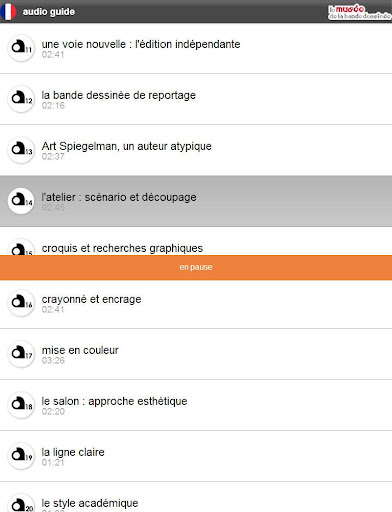392x512 pixels.
Task: Open 'mise en couleur' track
Action: (196, 354)
